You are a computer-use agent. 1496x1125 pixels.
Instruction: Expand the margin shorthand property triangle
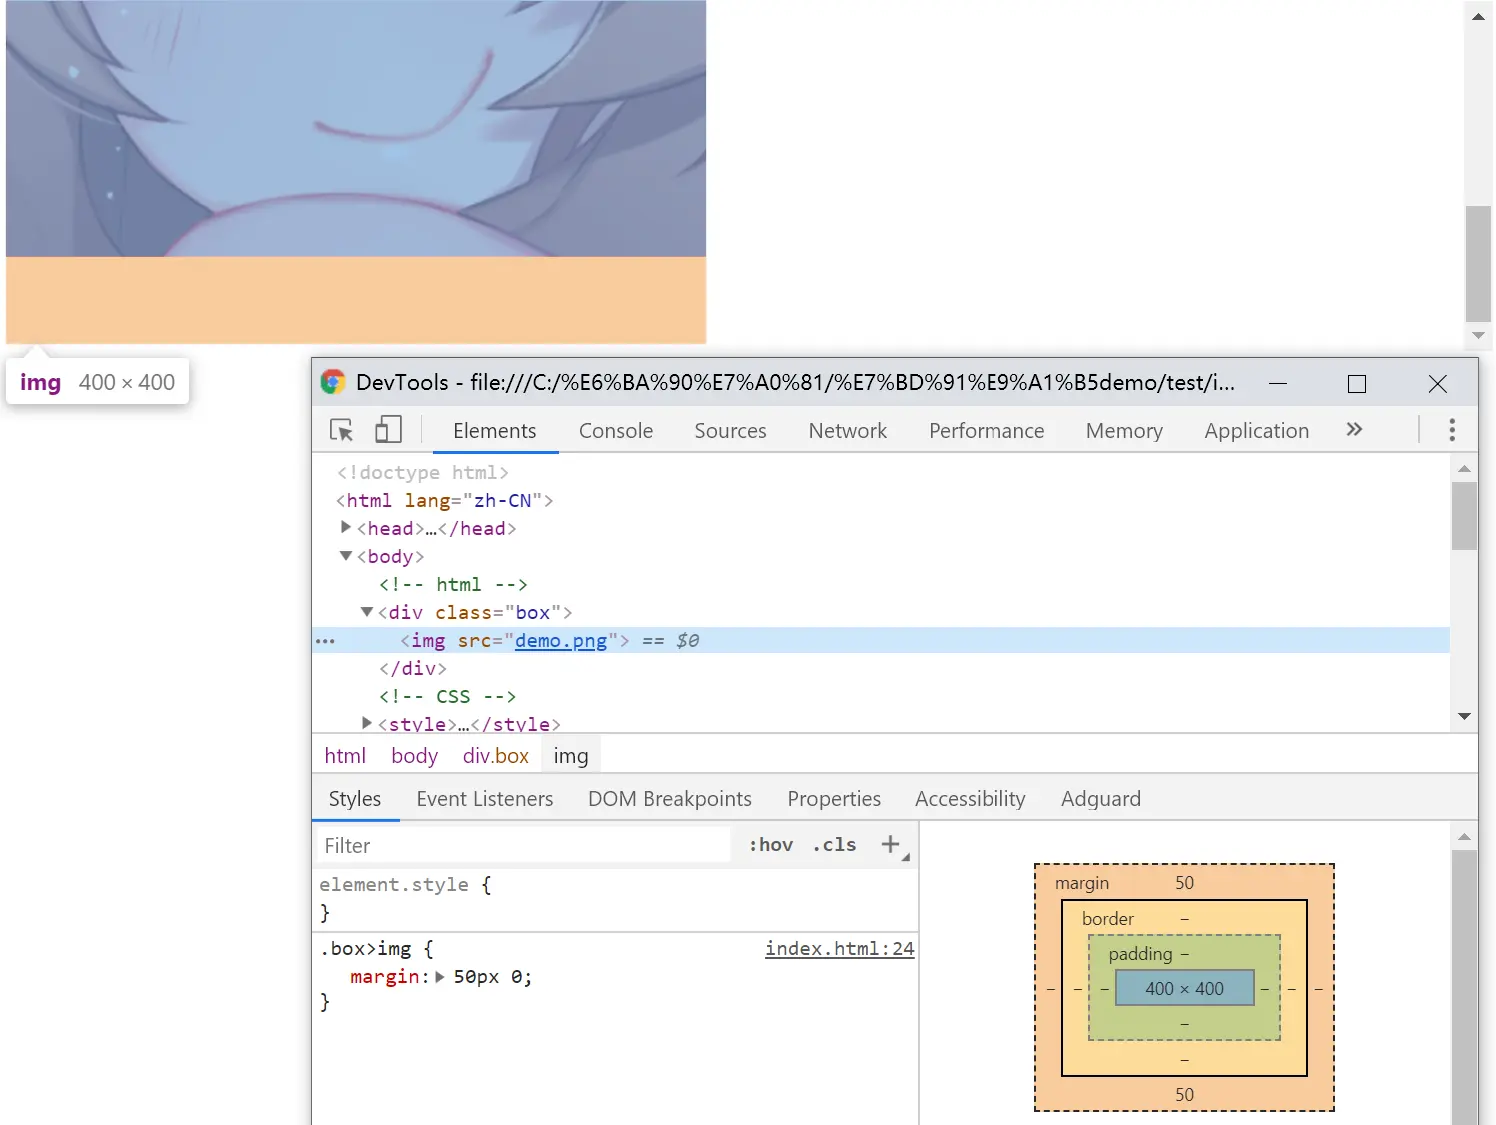pos(440,977)
